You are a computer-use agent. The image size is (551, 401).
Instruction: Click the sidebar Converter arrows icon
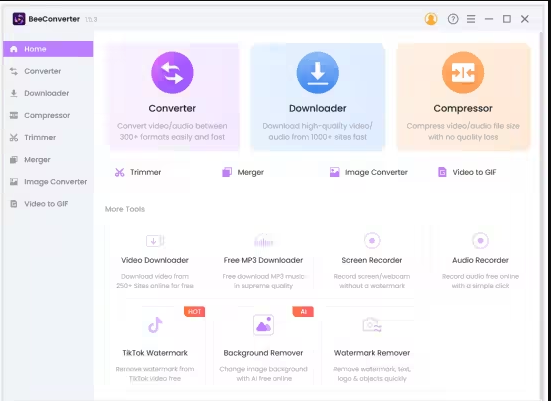14,71
